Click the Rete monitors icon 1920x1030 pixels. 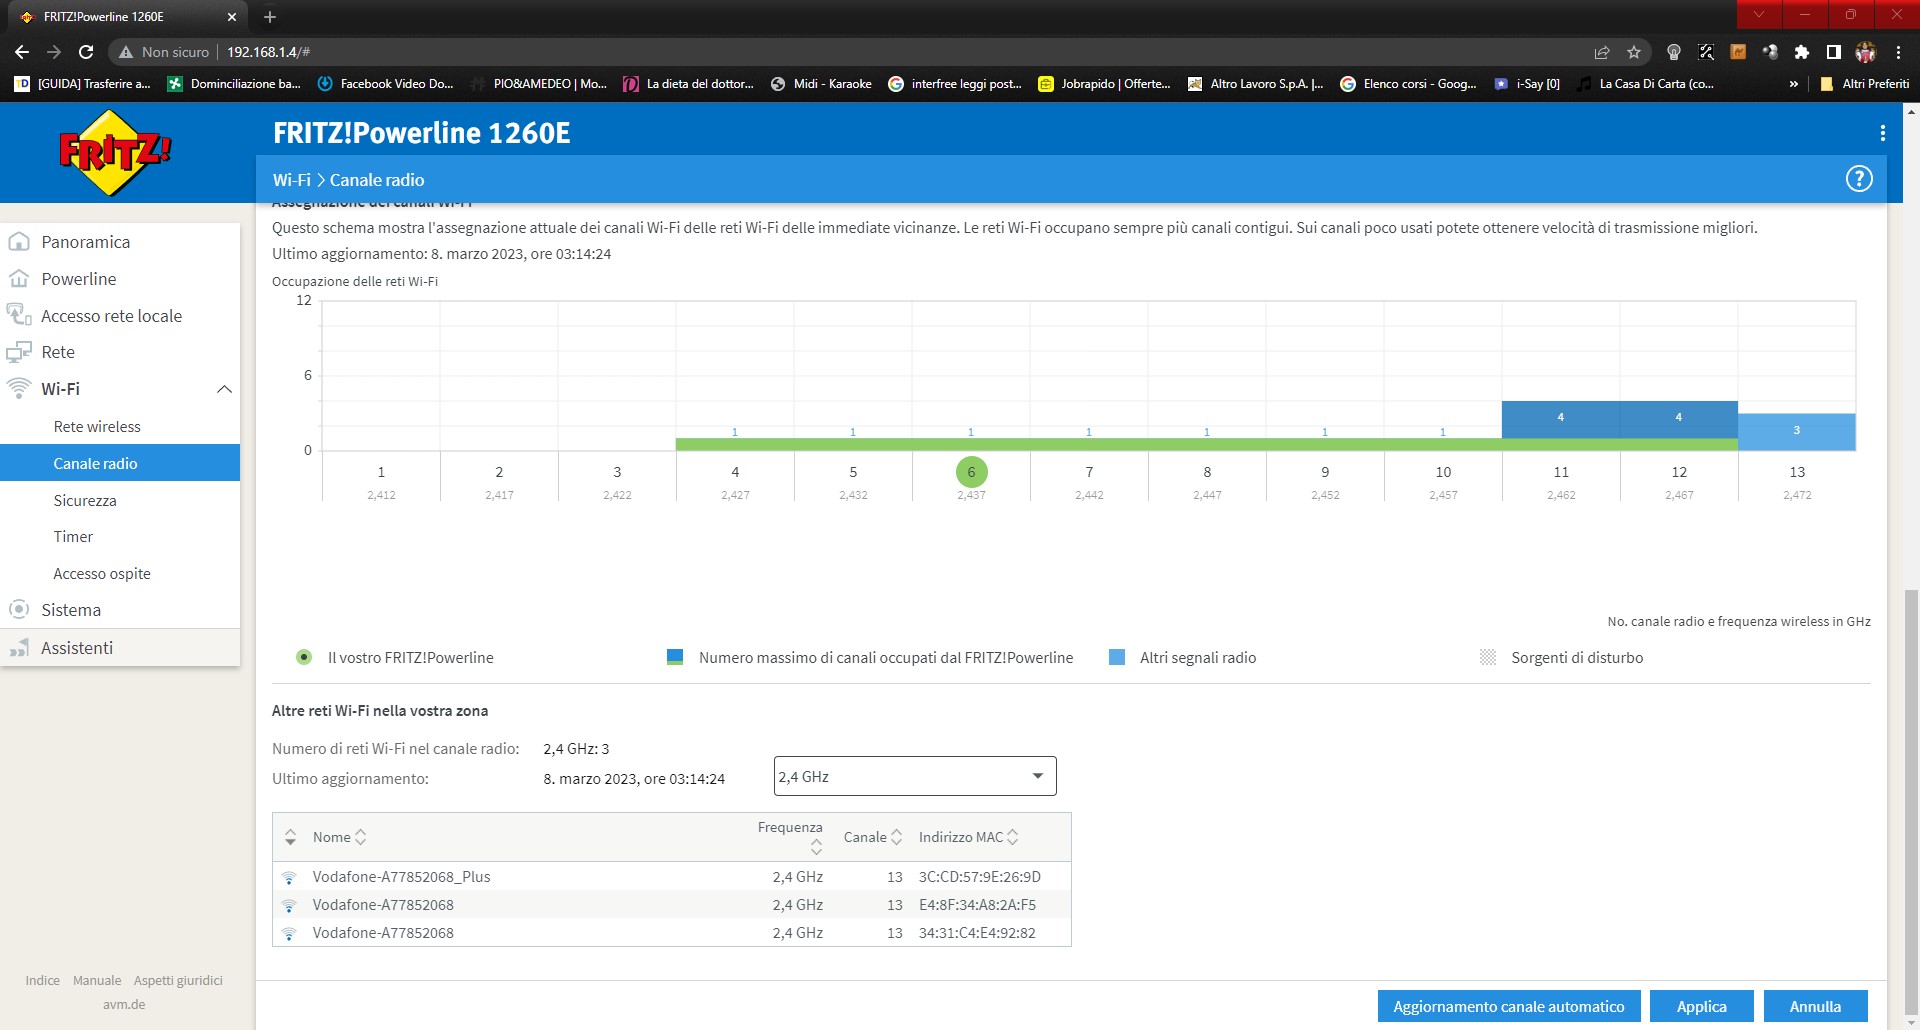18,352
